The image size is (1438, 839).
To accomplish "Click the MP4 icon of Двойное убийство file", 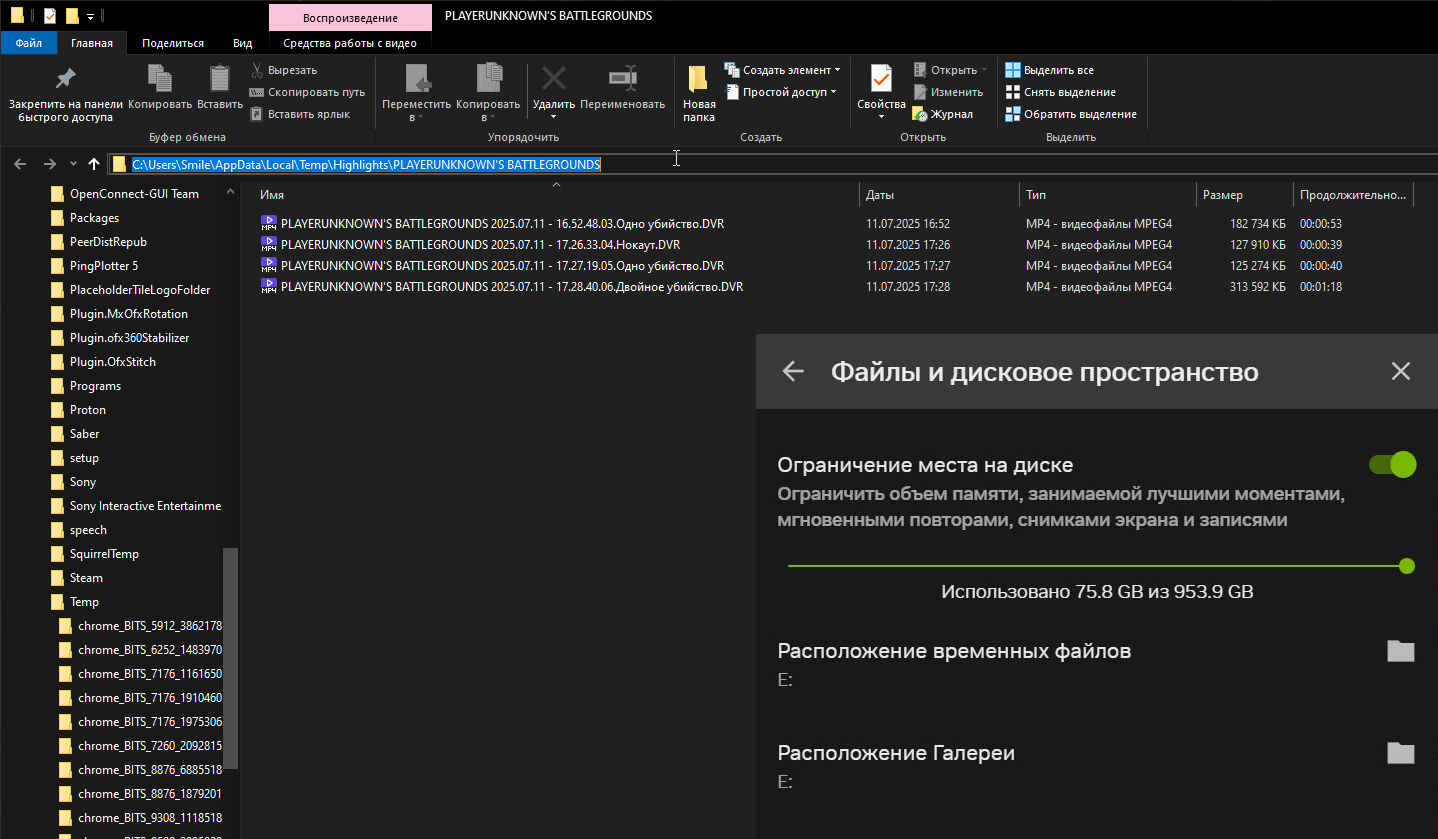I will (268, 286).
